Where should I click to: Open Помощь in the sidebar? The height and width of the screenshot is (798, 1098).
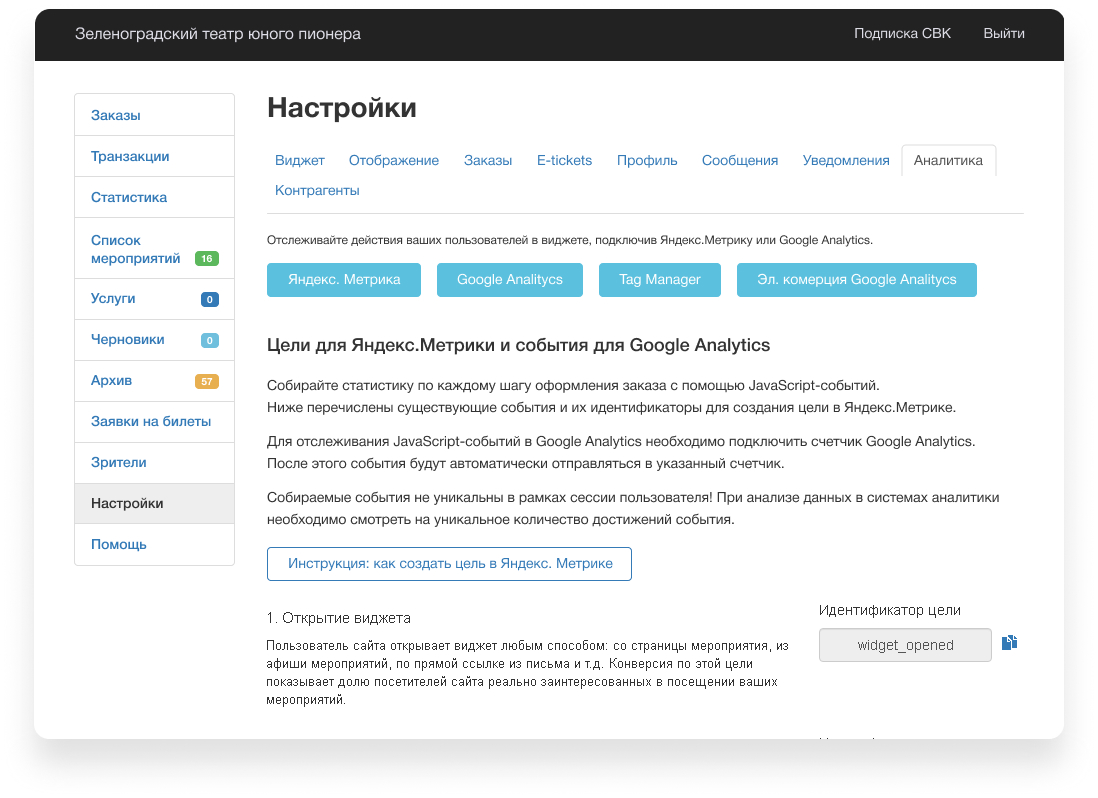pyautogui.click(x=154, y=545)
